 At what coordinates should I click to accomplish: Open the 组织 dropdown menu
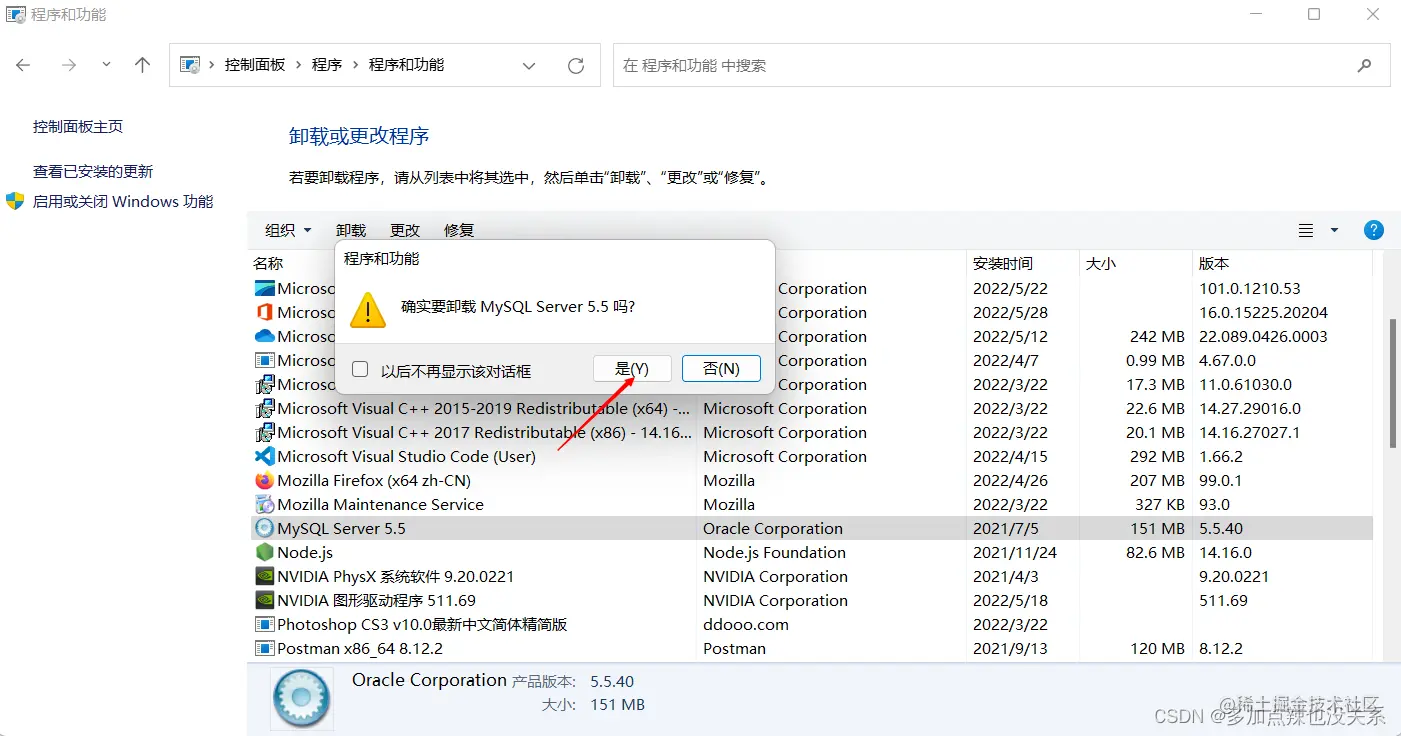click(x=288, y=230)
